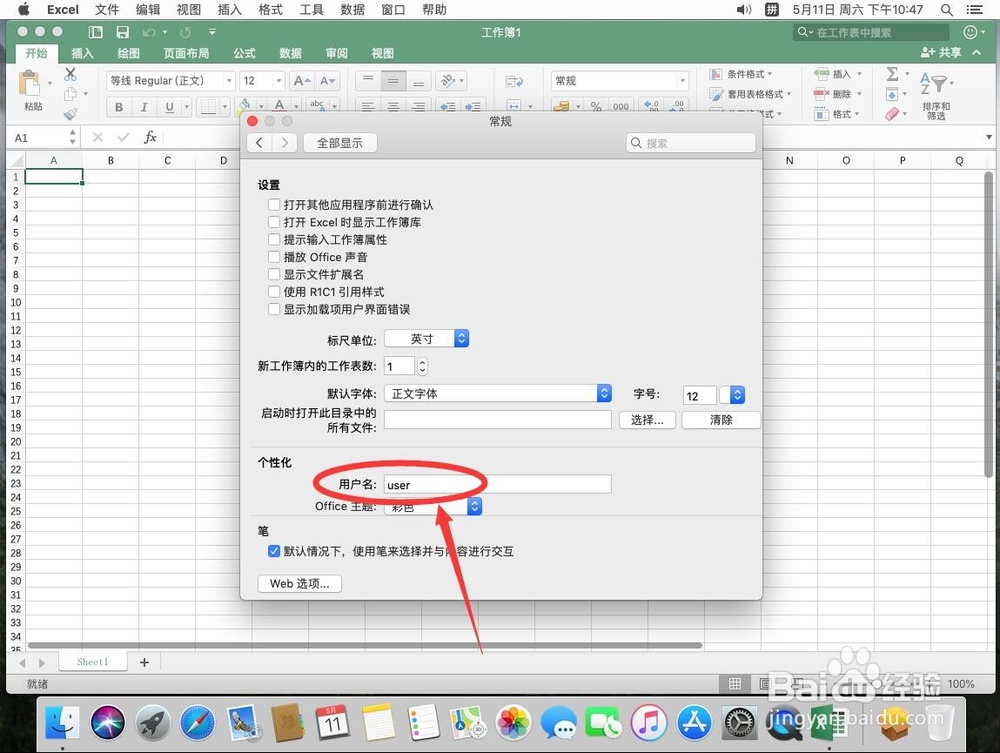The width and height of the screenshot is (1000, 753).
Task: Click the fx insert function icon
Action: click(150, 137)
